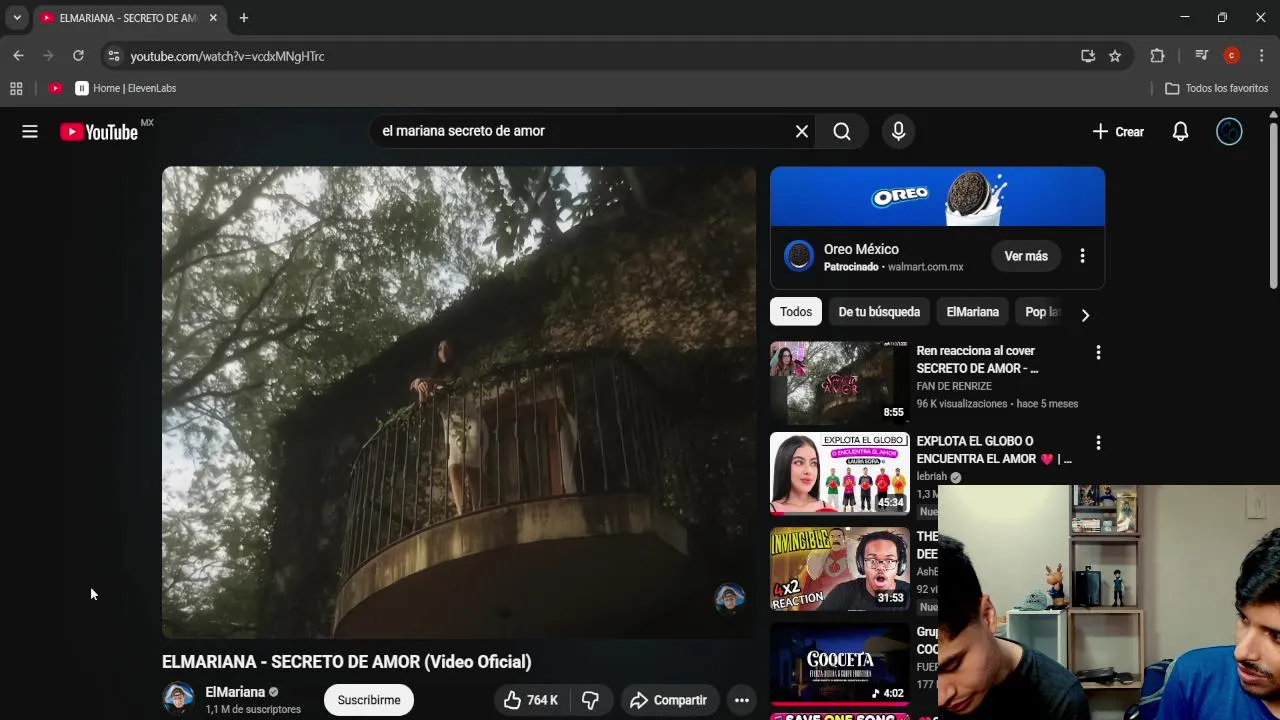1280x720 pixels.
Task: Open notifications bell
Action: click(1181, 131)
